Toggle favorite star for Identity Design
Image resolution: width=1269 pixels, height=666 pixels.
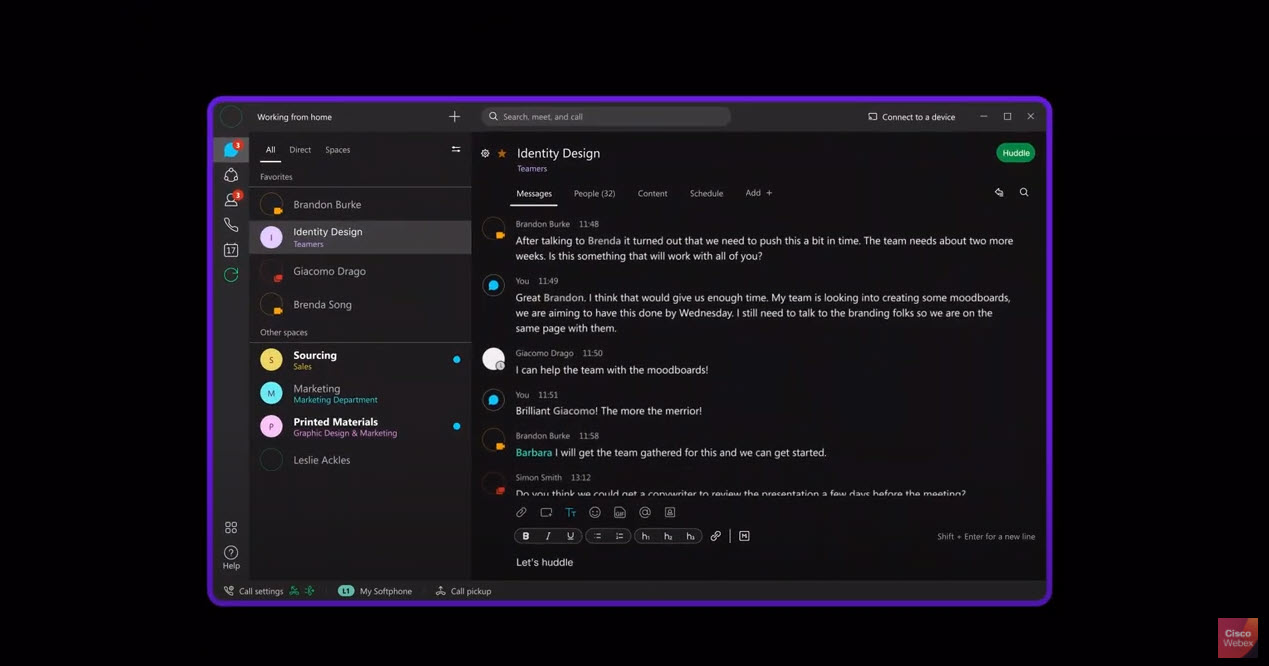coord(502,154)
